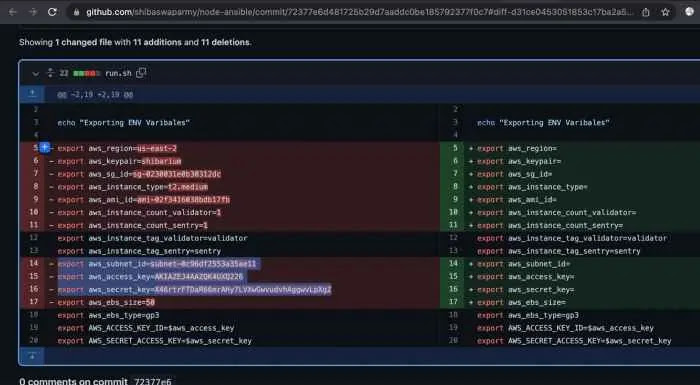Click the "@@ -2,19 +2,19 @@" hunk header

95,95
